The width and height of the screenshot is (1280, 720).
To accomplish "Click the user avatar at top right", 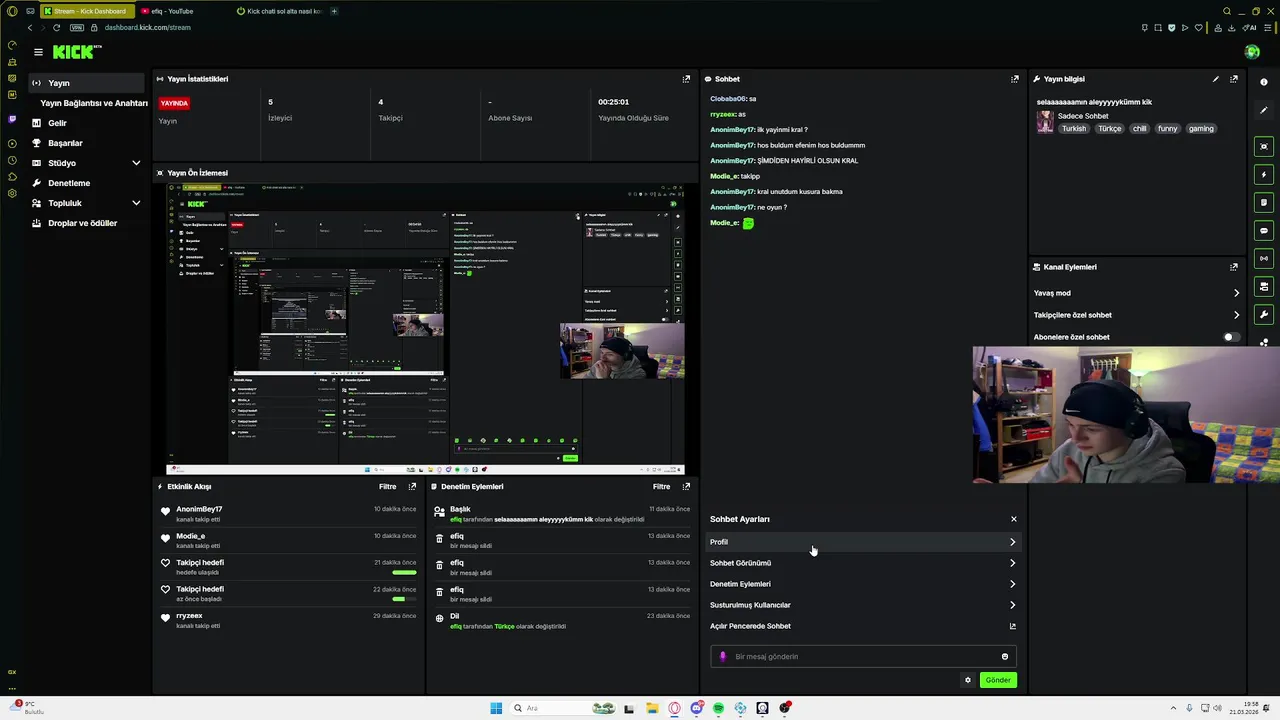I will pos(1252,52).
